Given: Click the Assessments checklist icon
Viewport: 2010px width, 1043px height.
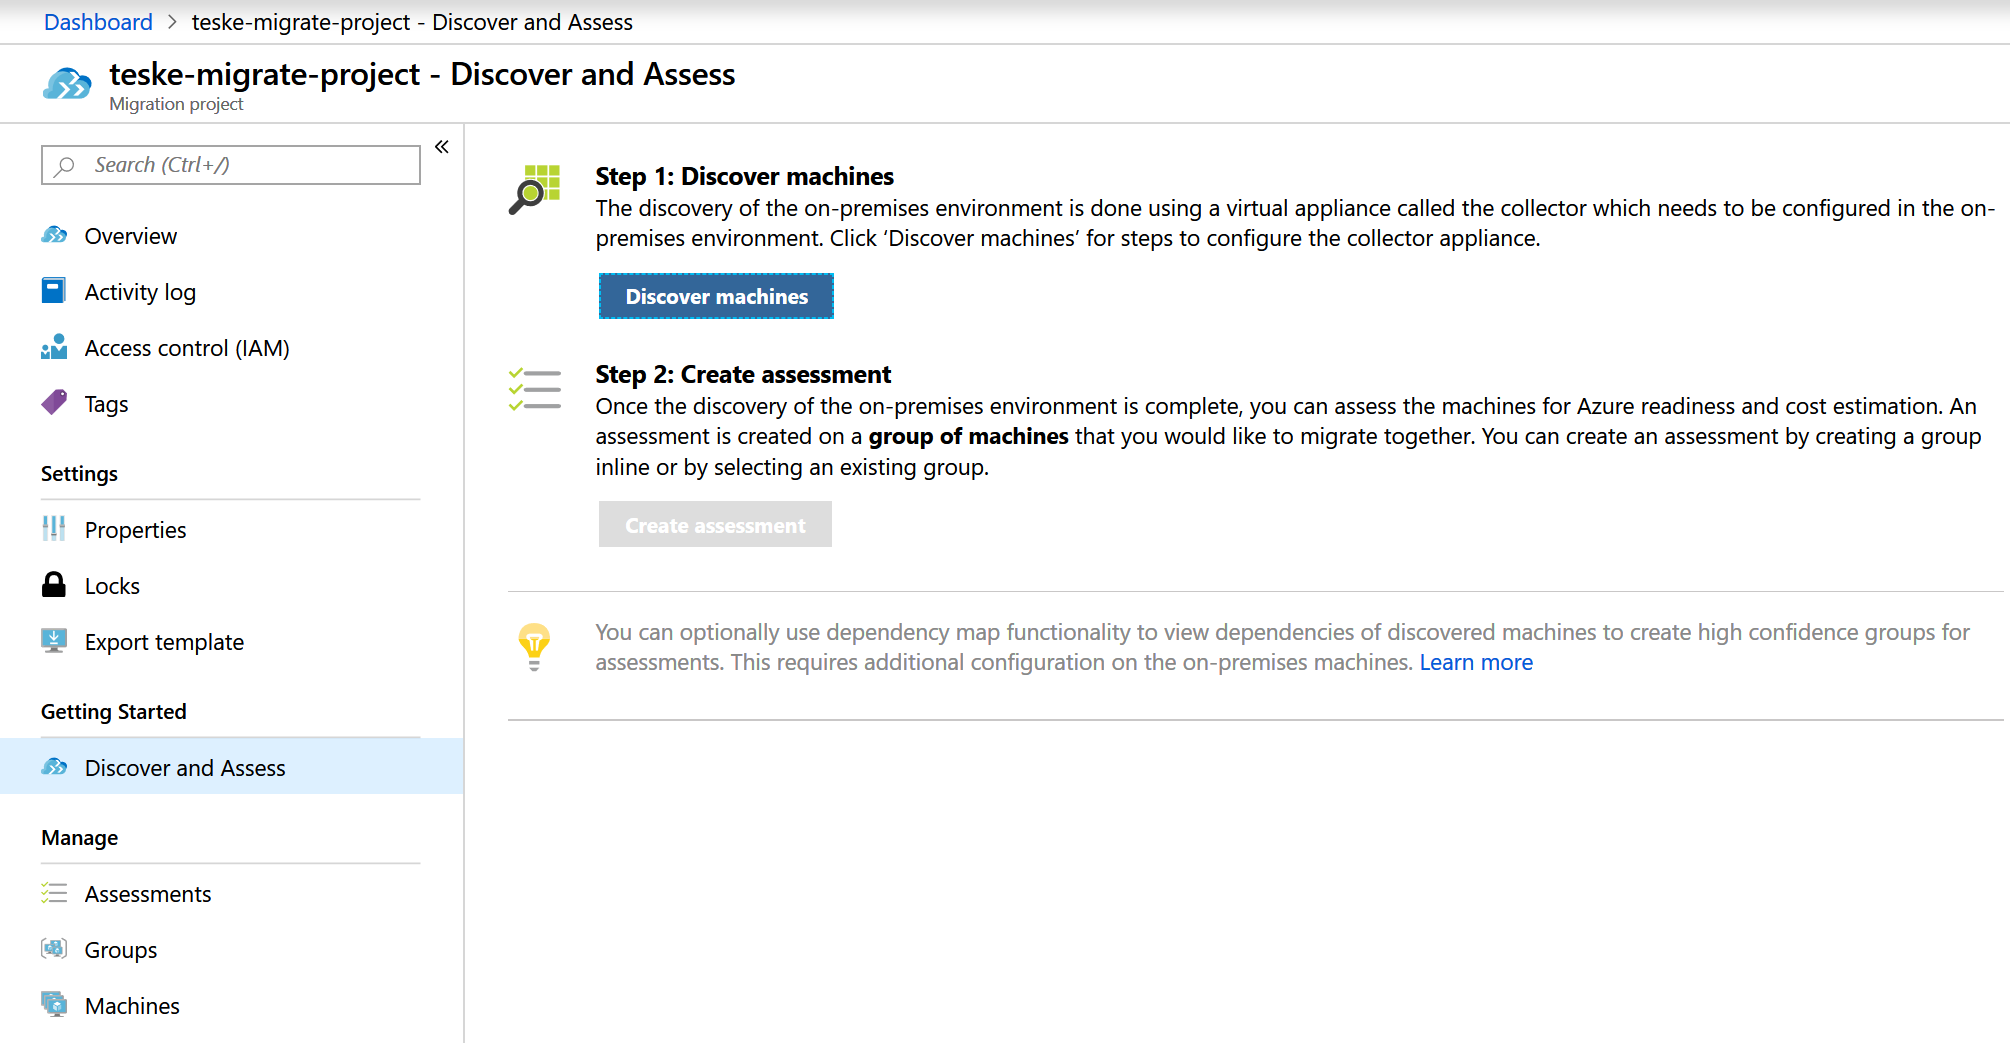Looking at the screenshot, I should point(54,893).
